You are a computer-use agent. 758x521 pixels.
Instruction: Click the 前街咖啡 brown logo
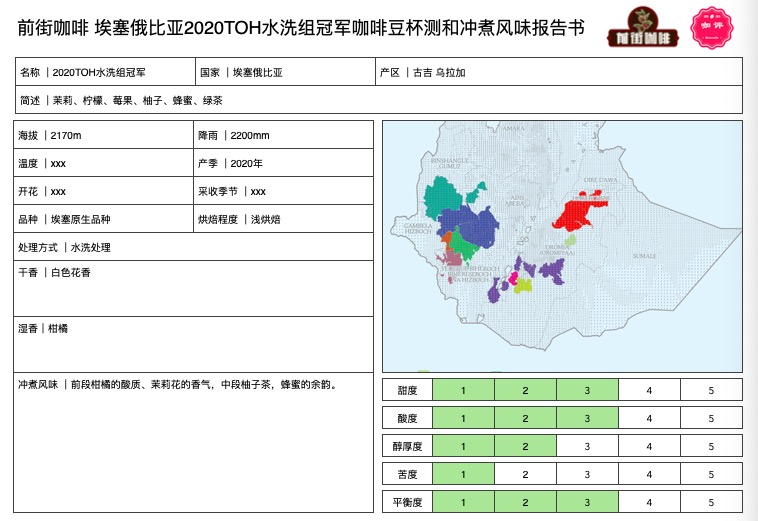(x=642, y=28)
